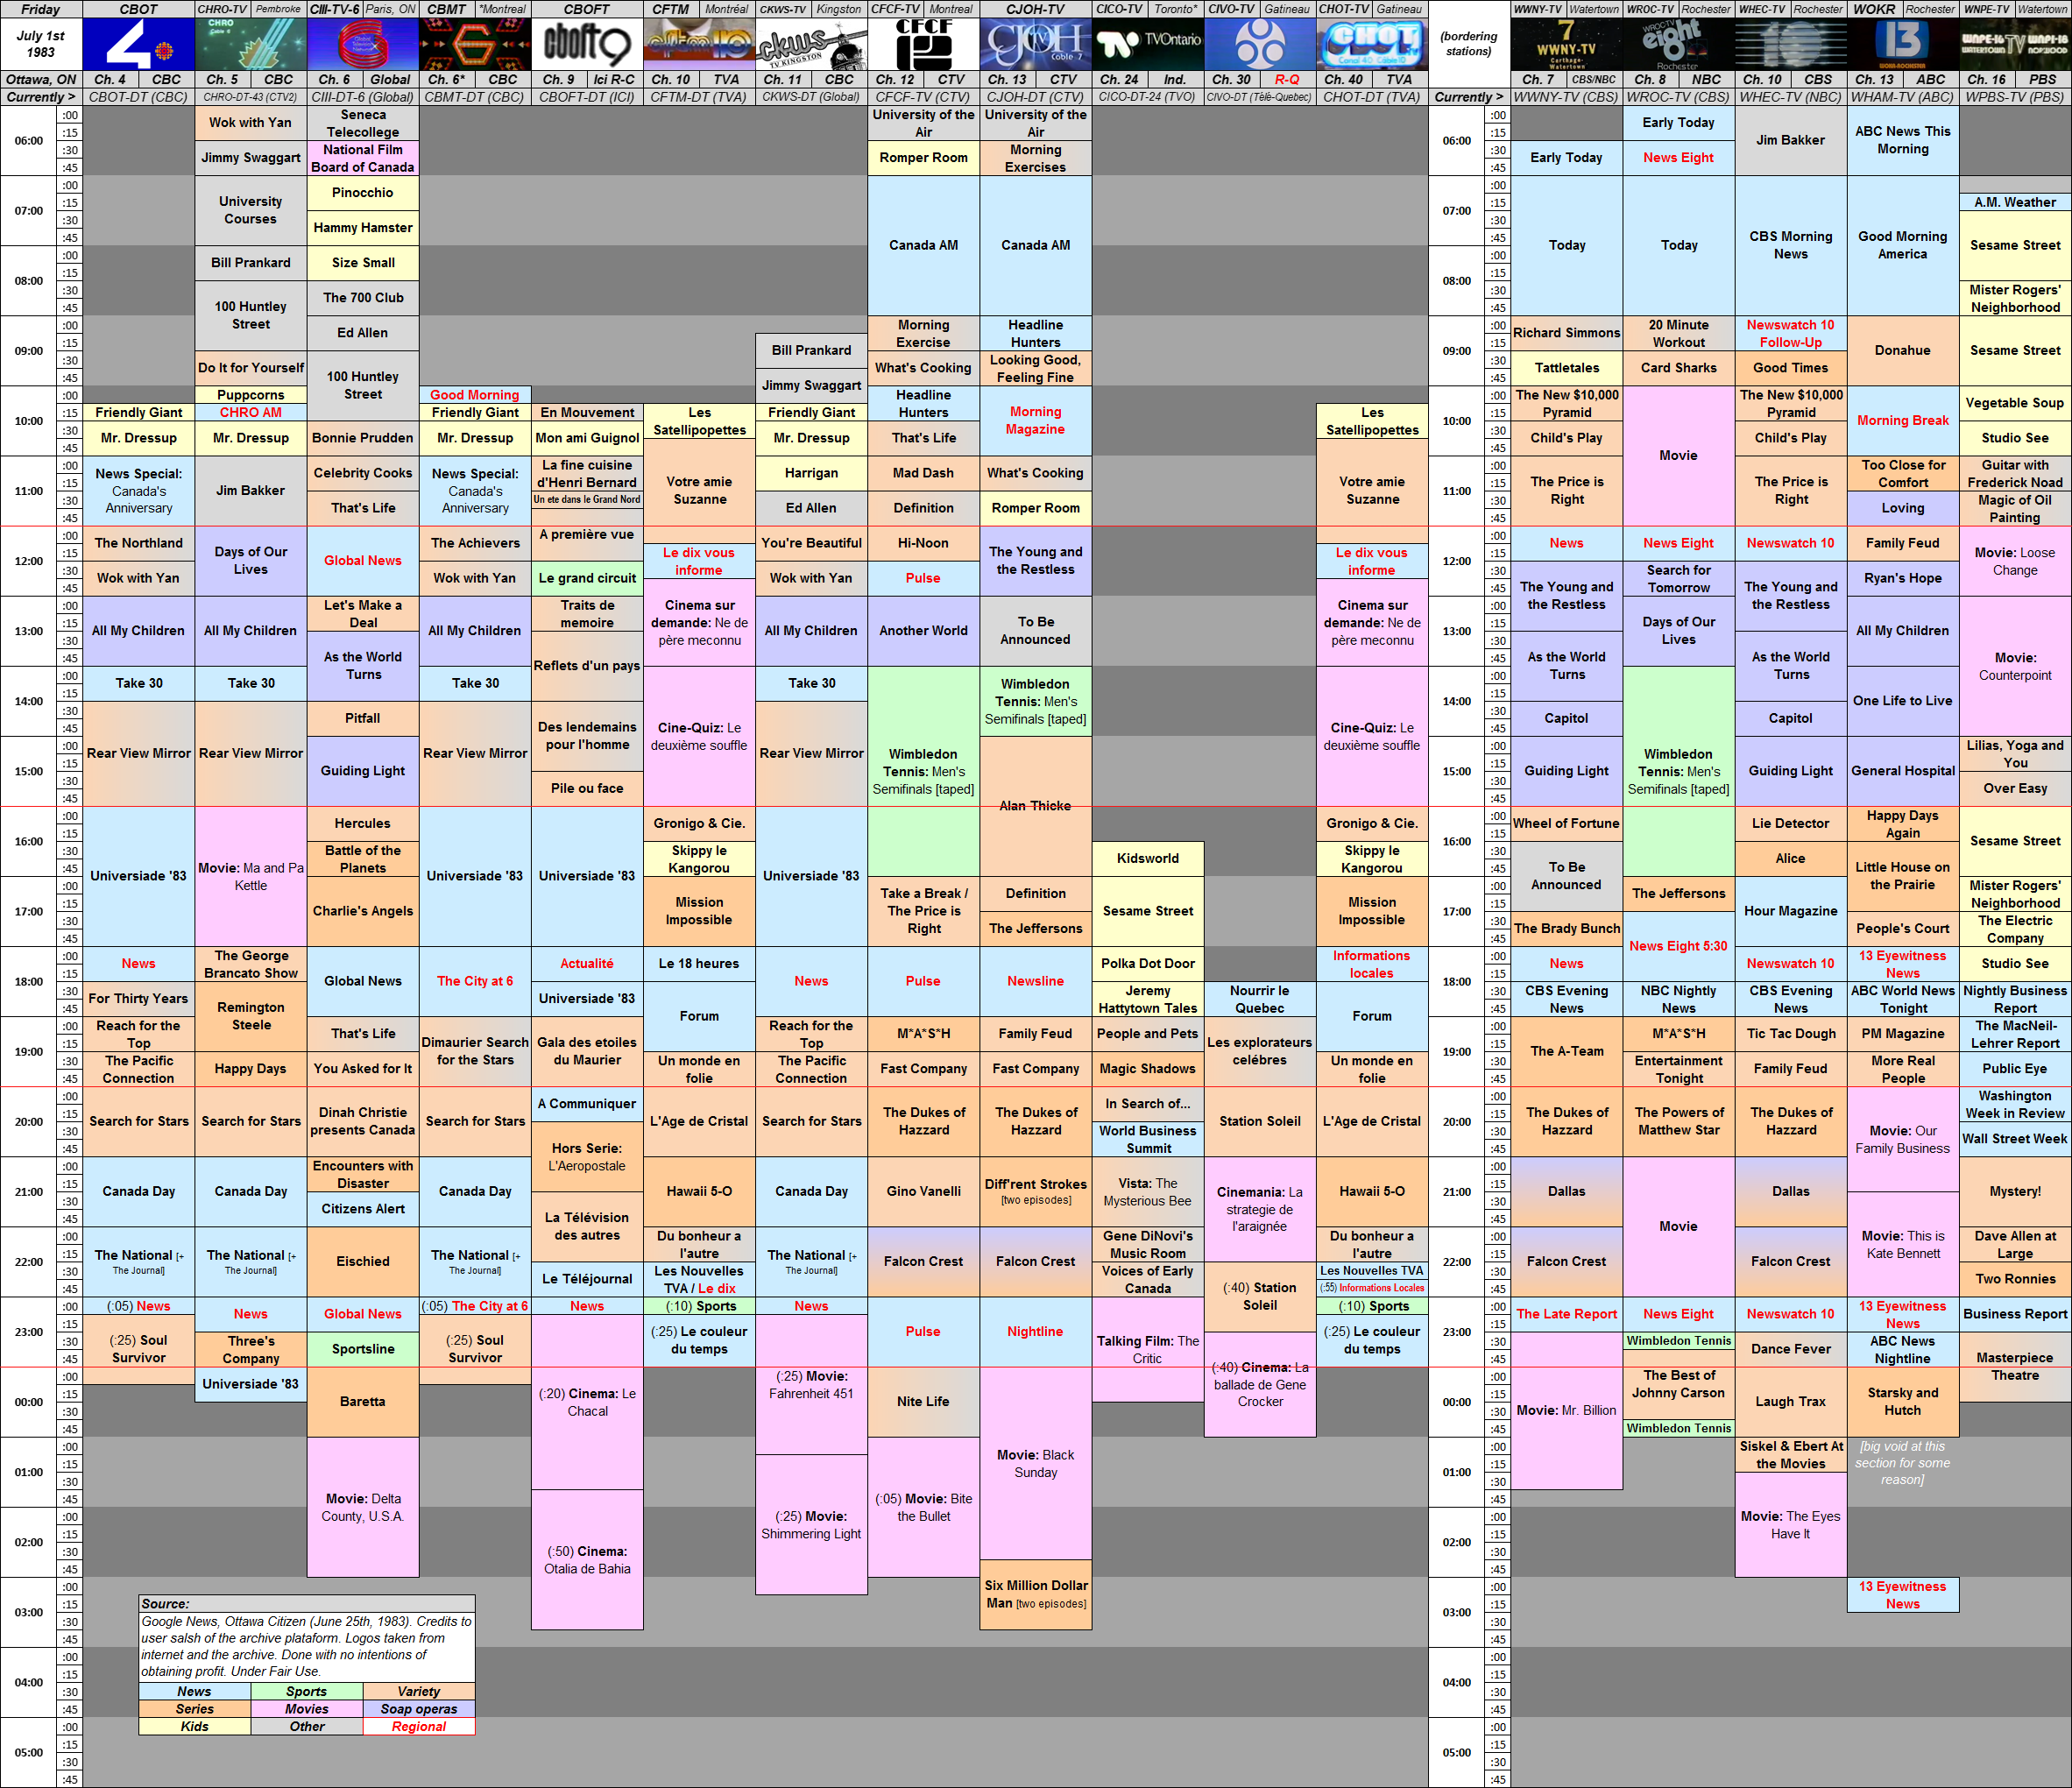
Task: Click the CJOH-TV column header
Action: (x=1035, y=9)
